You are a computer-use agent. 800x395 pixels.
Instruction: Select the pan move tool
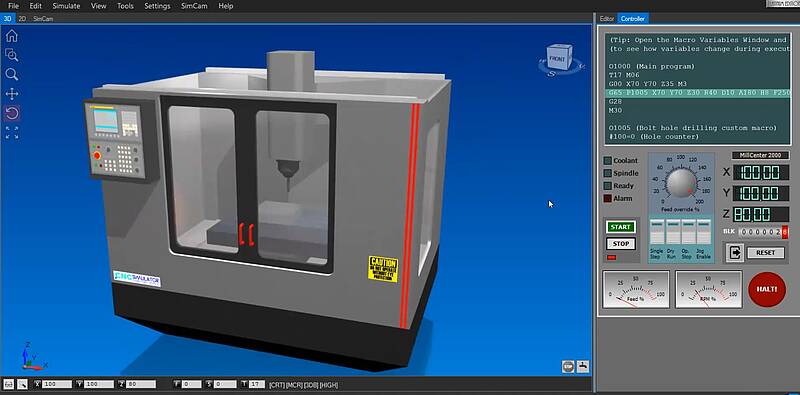pyautogui.click(x=12, y=94)
